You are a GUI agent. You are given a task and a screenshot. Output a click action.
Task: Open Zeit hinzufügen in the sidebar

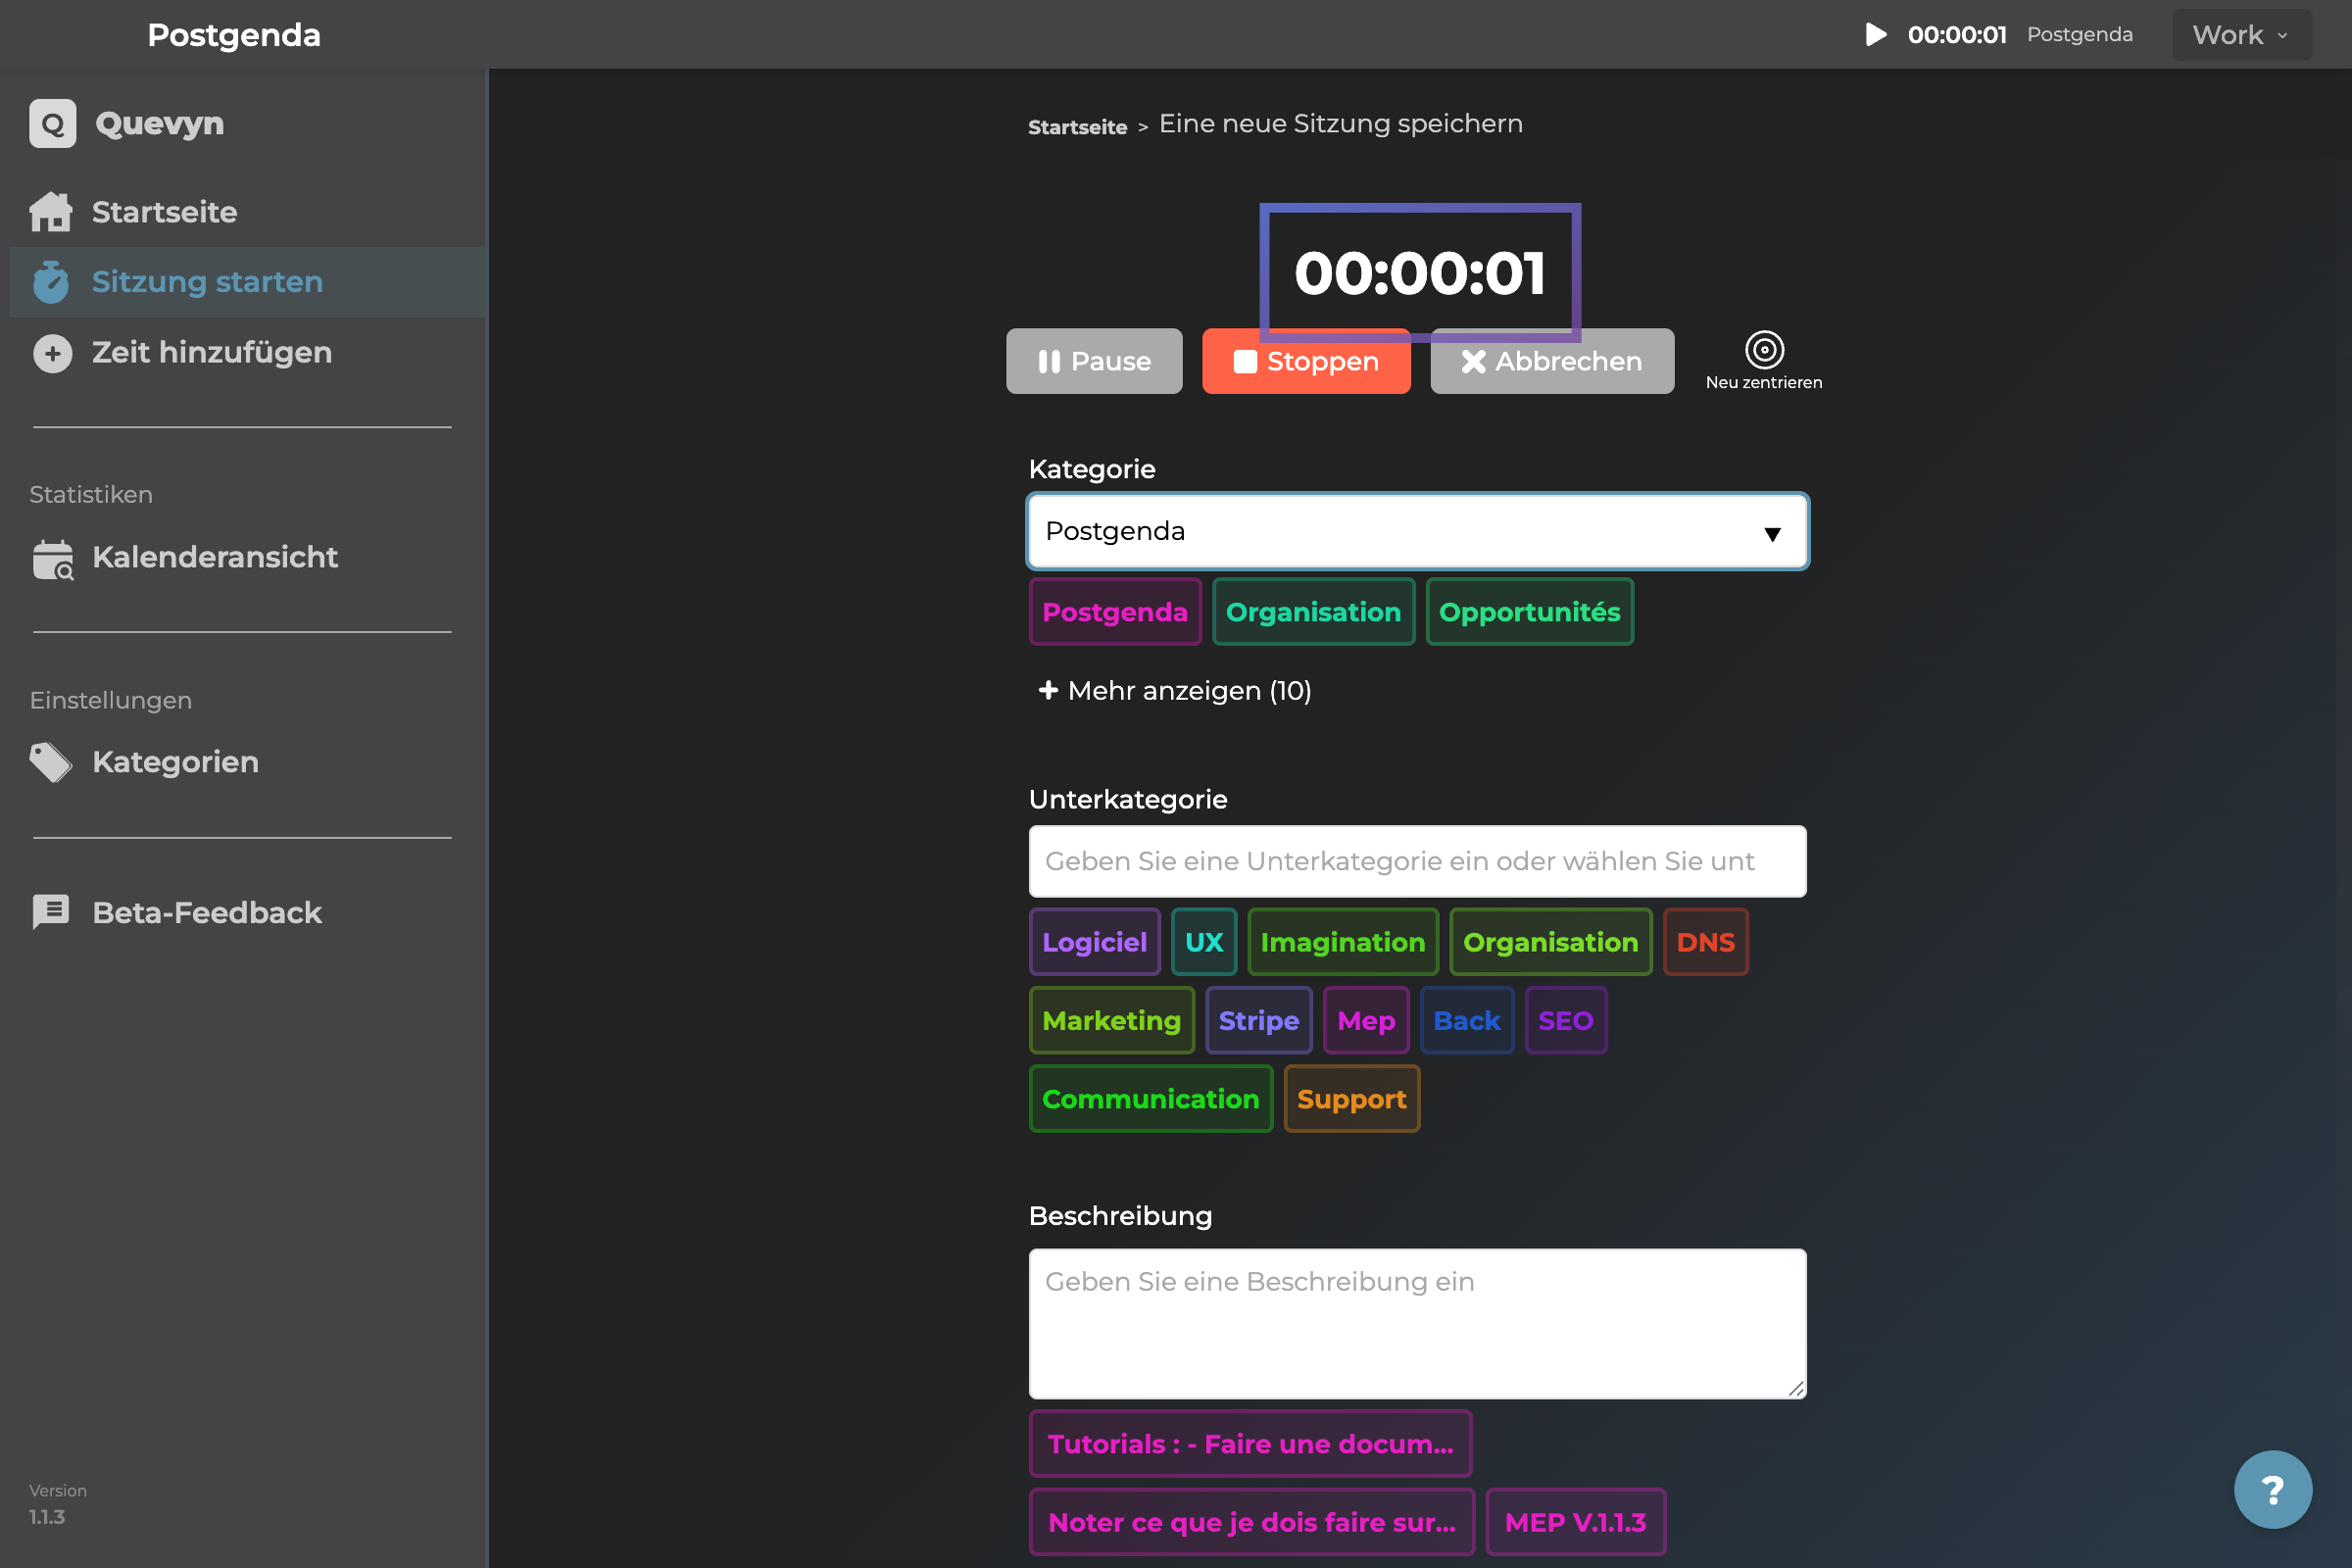pos(248,353)
